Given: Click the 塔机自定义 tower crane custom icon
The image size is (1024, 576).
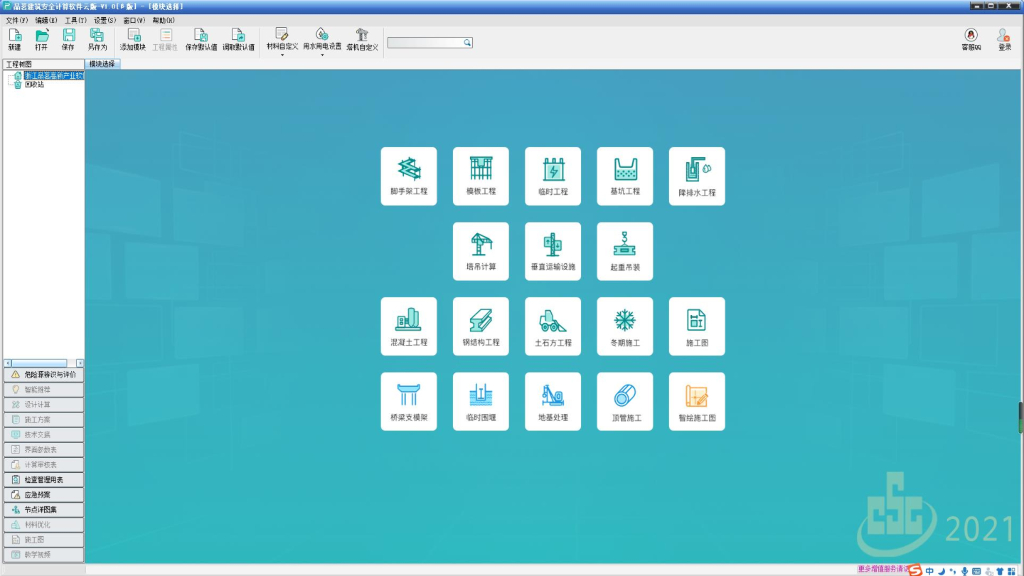Looking at the screenshot, I should click(362, 39).
